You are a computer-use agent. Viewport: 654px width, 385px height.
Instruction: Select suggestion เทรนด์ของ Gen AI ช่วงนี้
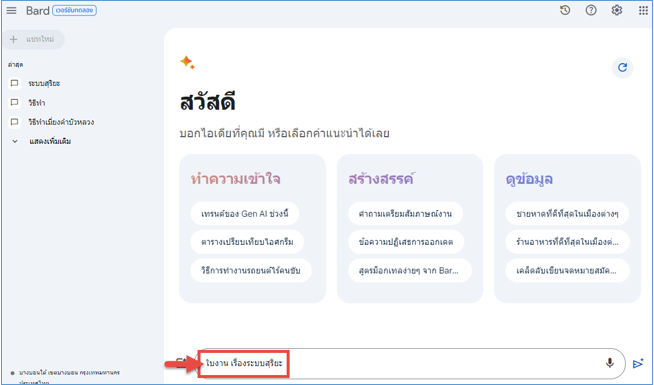click(x=245, y=214)
